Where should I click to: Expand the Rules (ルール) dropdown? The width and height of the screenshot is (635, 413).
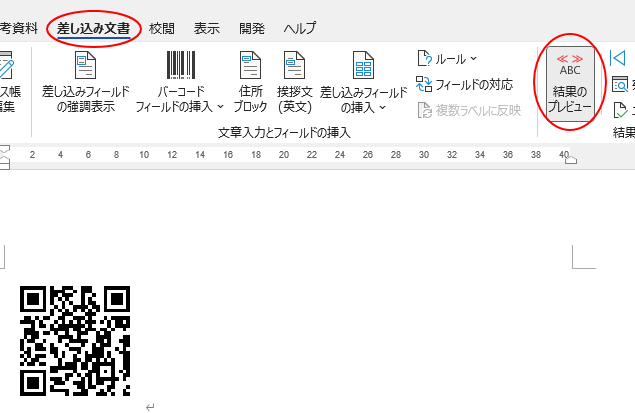449,59
